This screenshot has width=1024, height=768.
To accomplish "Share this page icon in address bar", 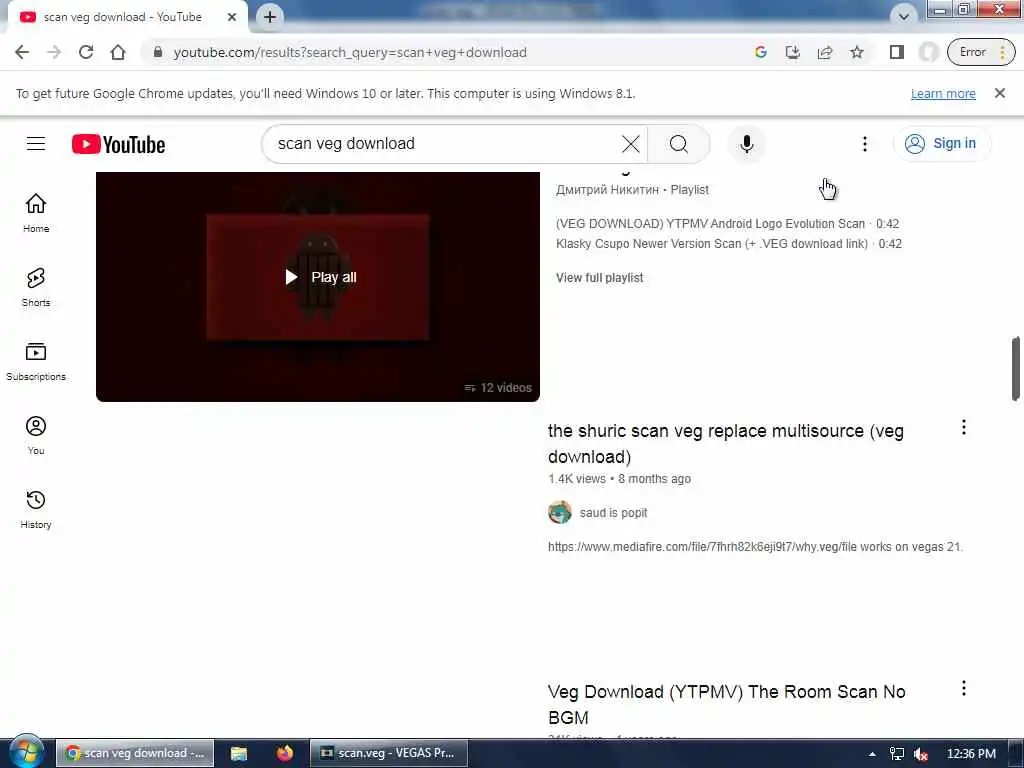I will point(825,52).
